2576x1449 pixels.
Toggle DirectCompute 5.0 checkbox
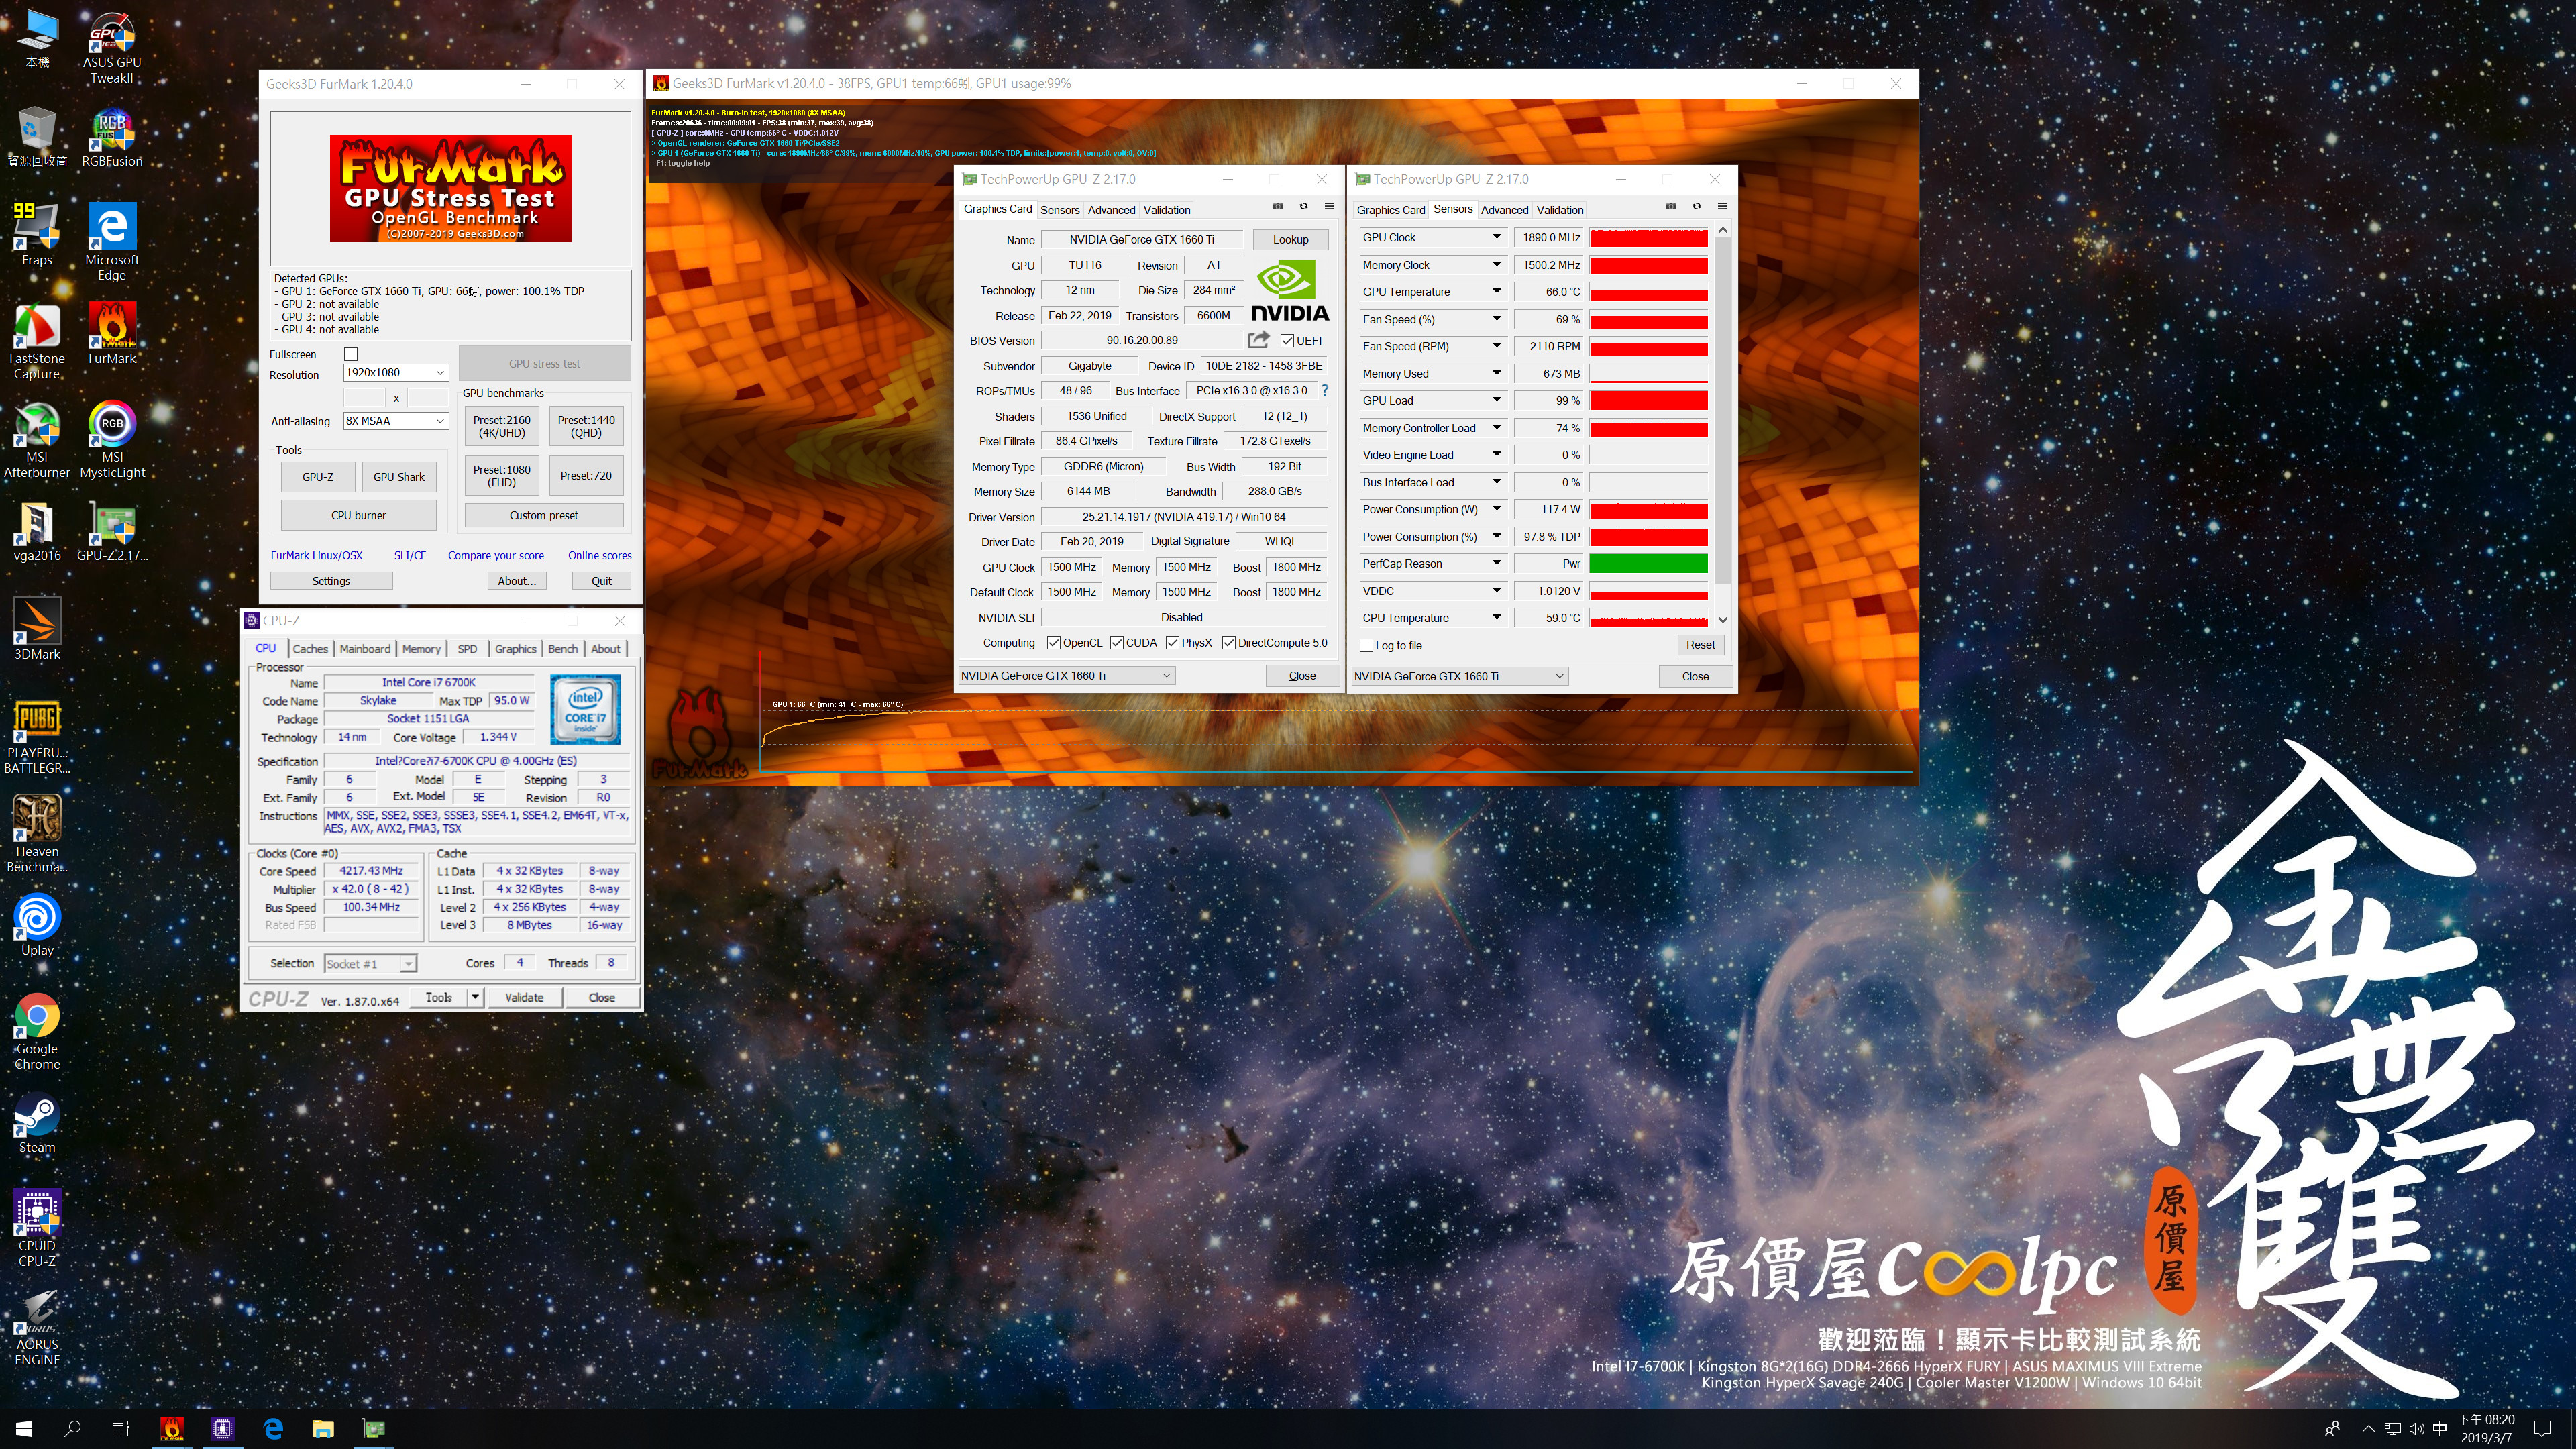tap(1229, 643)
